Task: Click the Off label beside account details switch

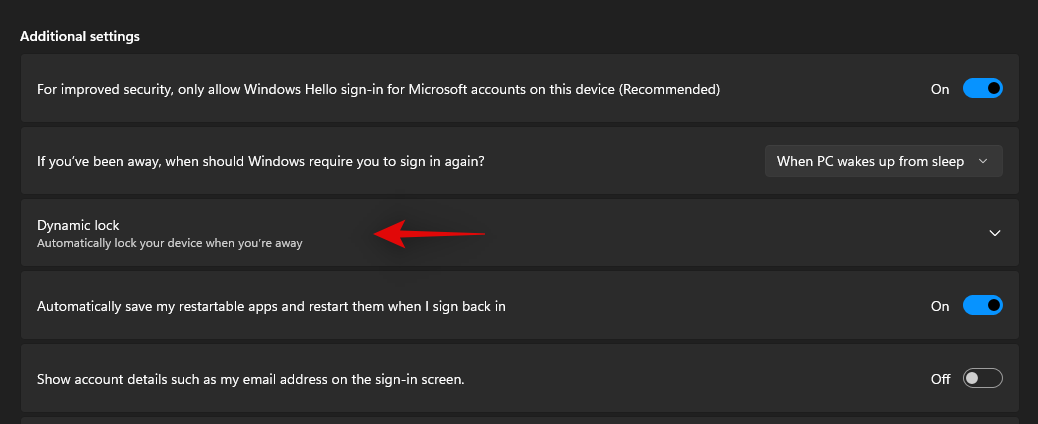Action: tap(941, 379)
